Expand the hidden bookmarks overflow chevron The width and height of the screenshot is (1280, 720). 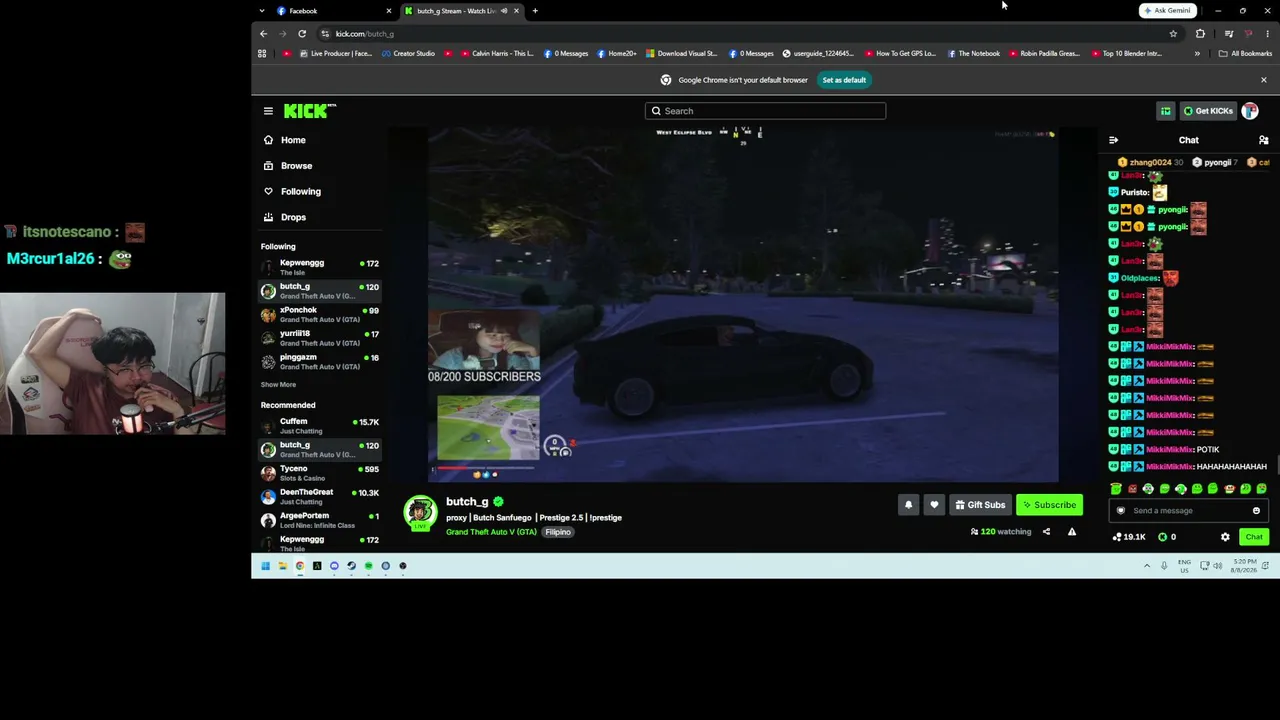1197,54
